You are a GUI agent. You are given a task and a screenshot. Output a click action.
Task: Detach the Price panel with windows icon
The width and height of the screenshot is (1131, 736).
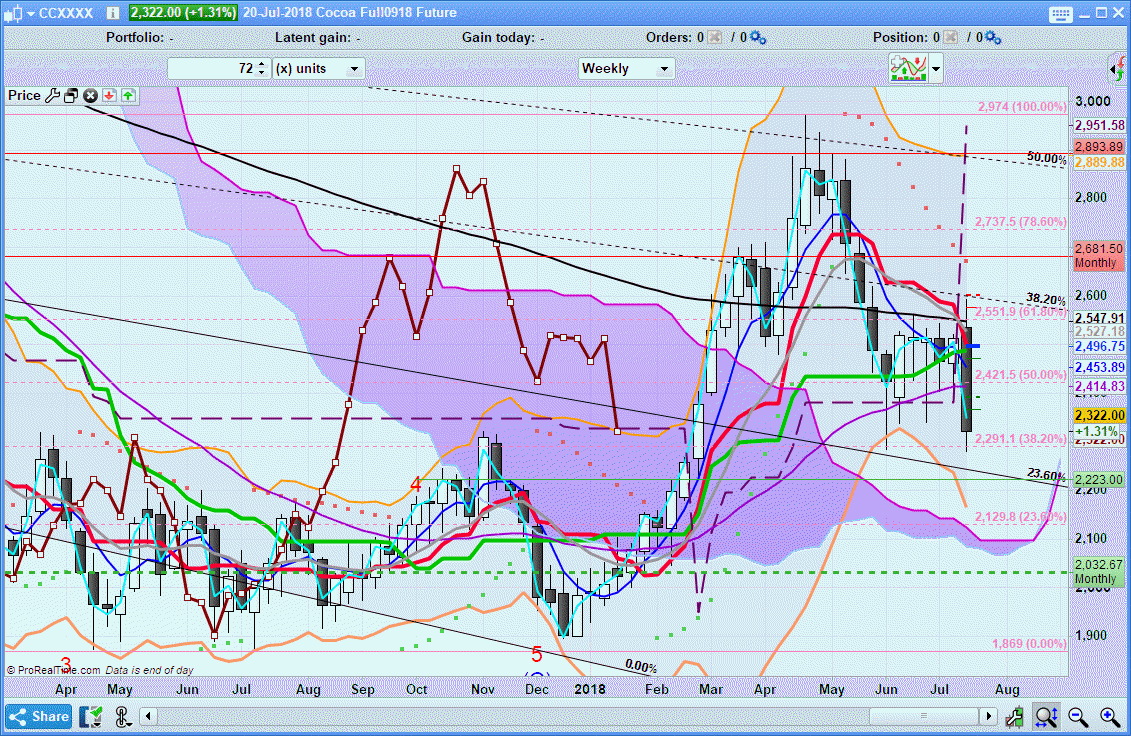71,96
